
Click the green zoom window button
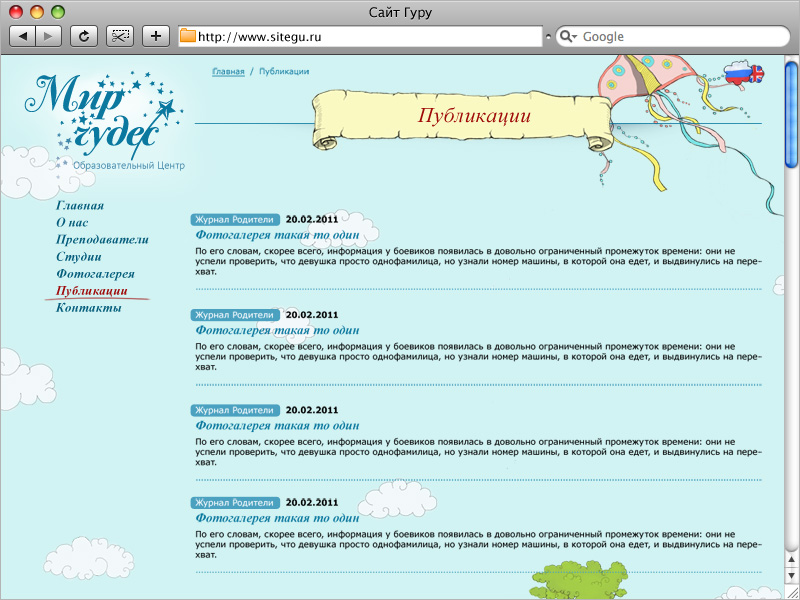pos(58,11)
